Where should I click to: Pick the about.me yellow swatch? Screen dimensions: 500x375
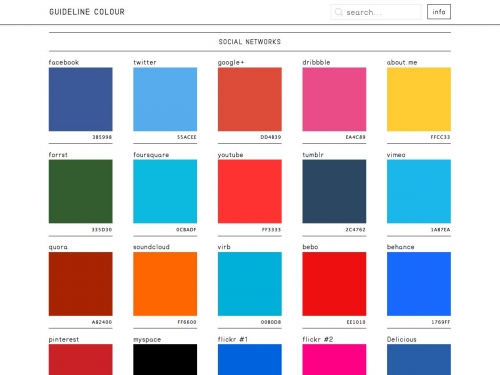[419, 99]
